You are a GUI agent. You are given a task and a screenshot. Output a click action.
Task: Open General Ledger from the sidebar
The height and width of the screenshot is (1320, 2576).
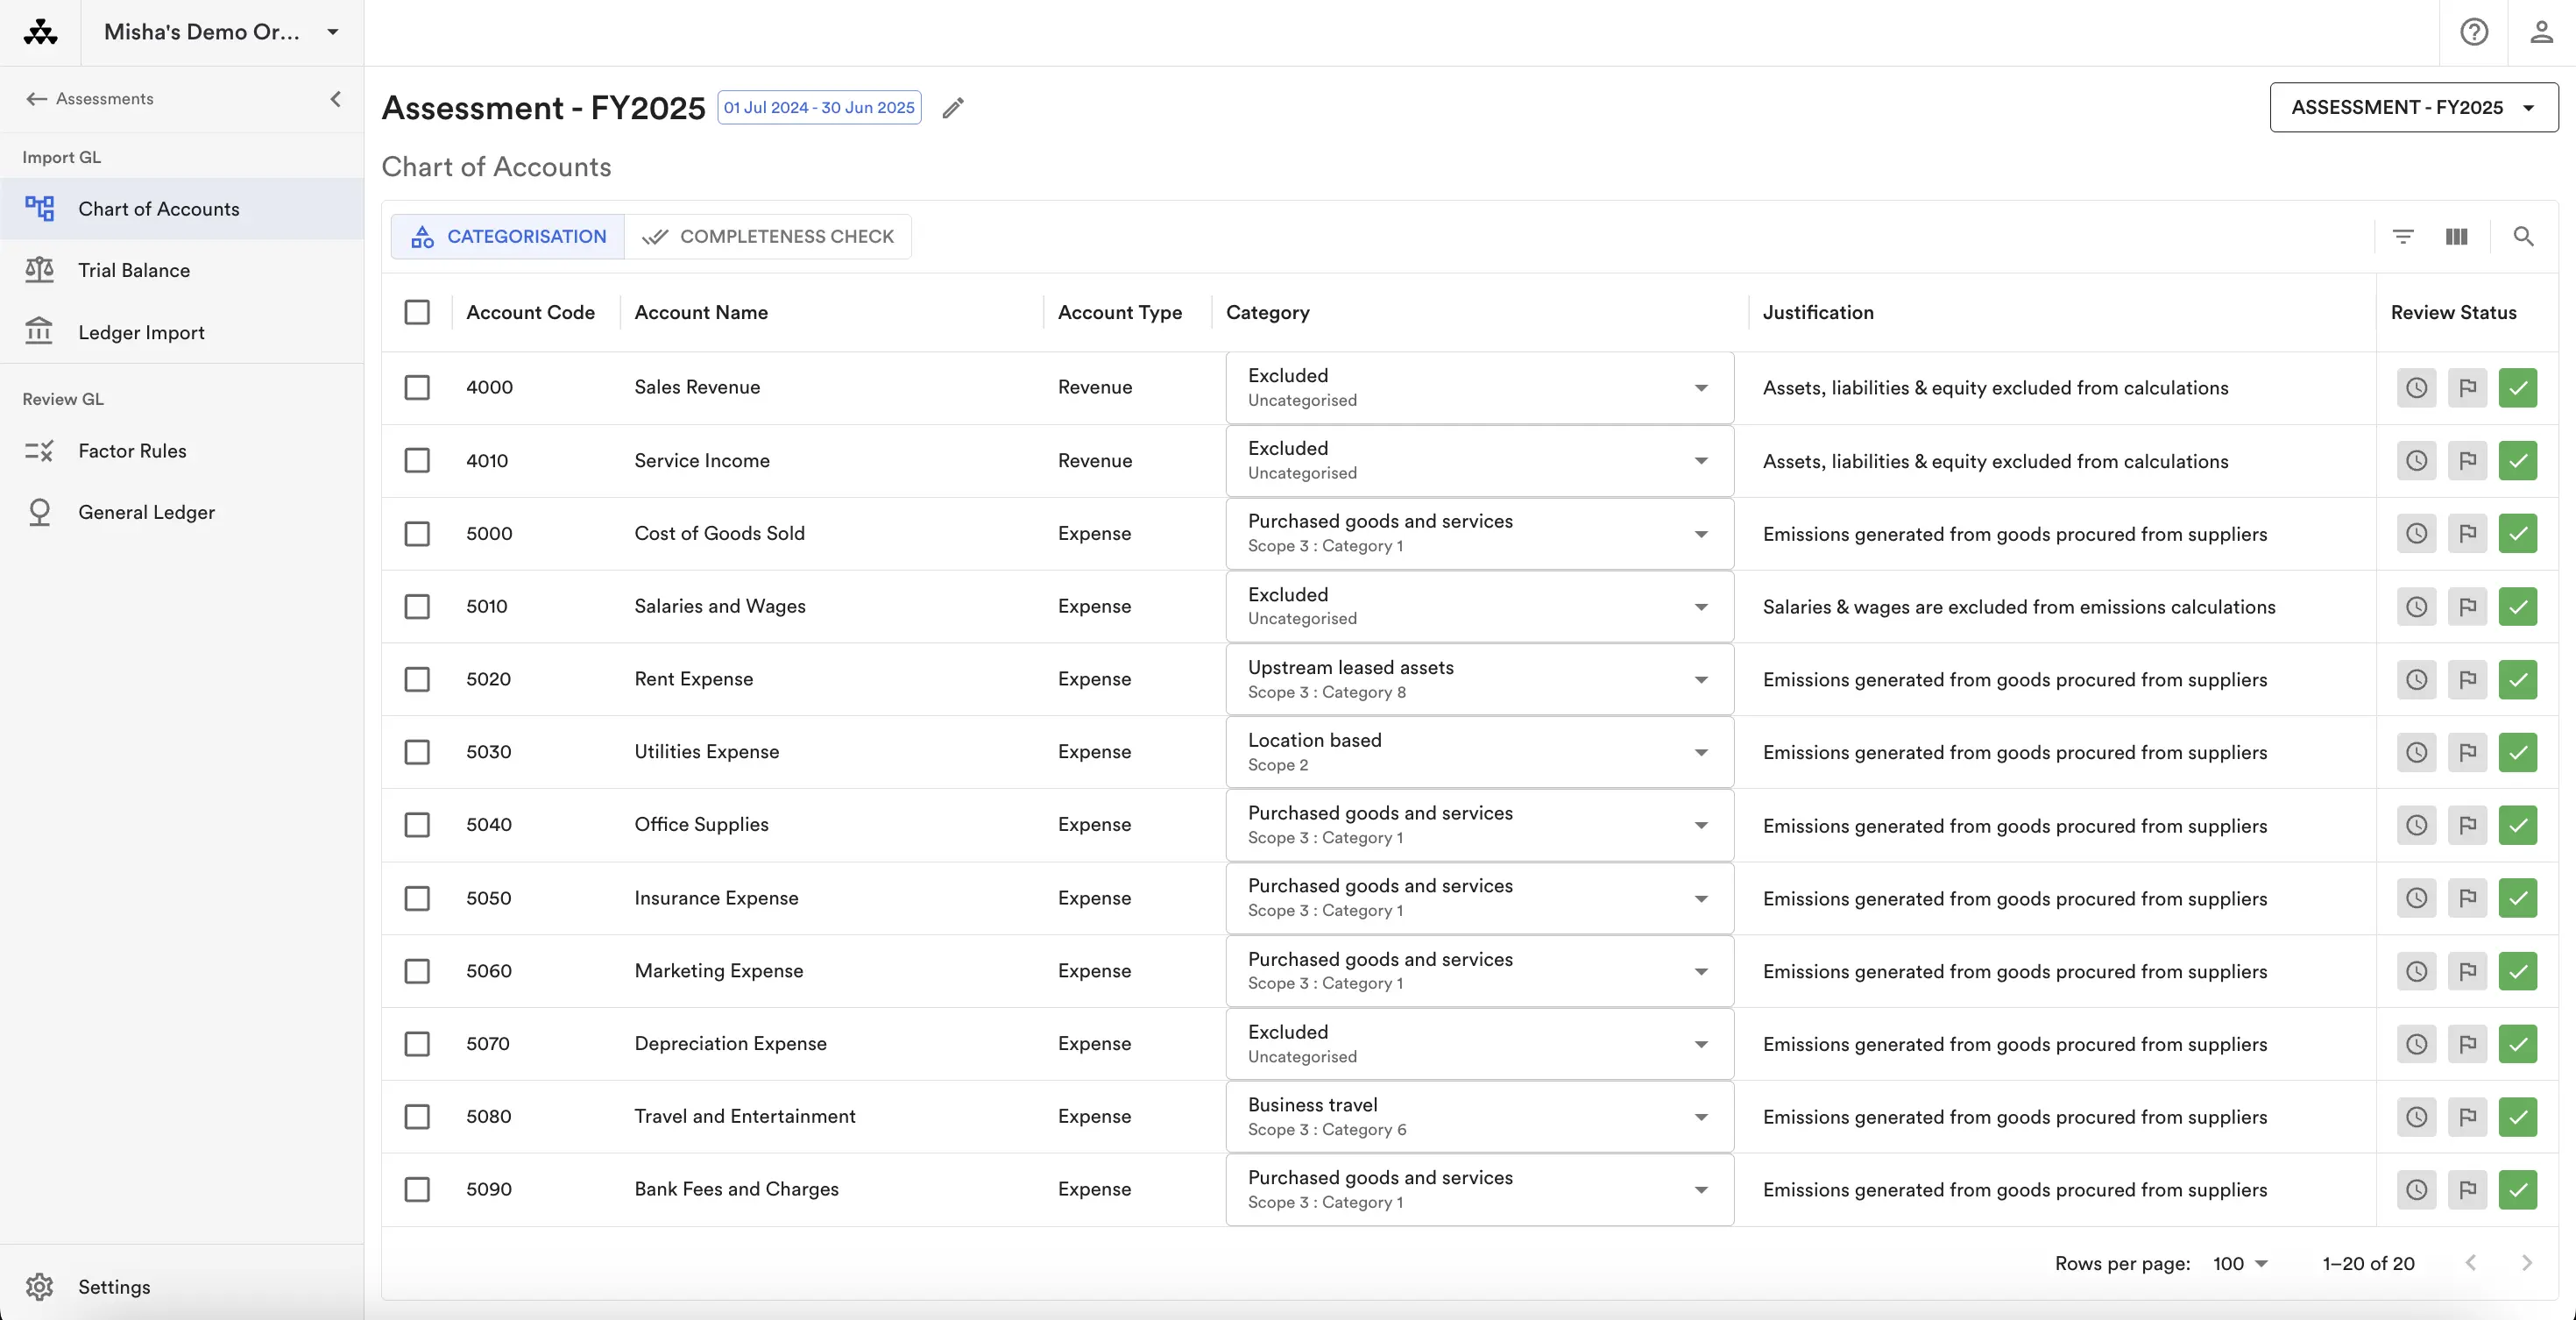click(x=148, y=512)
